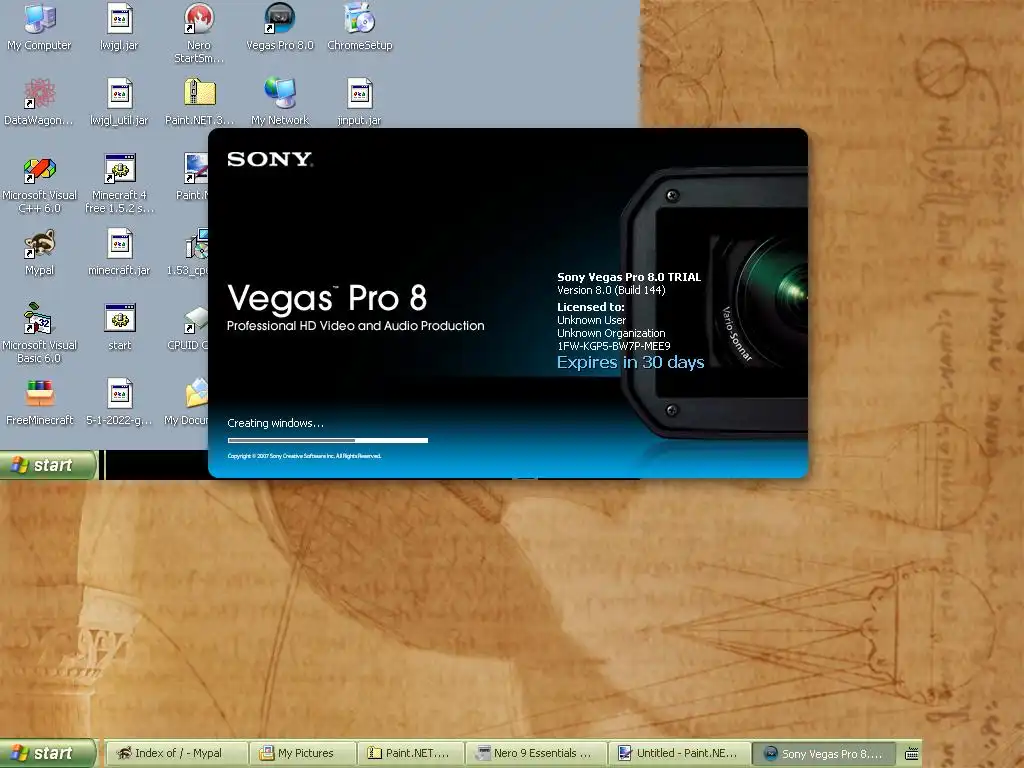Select the Mypal raccoon browser icon

39,252
